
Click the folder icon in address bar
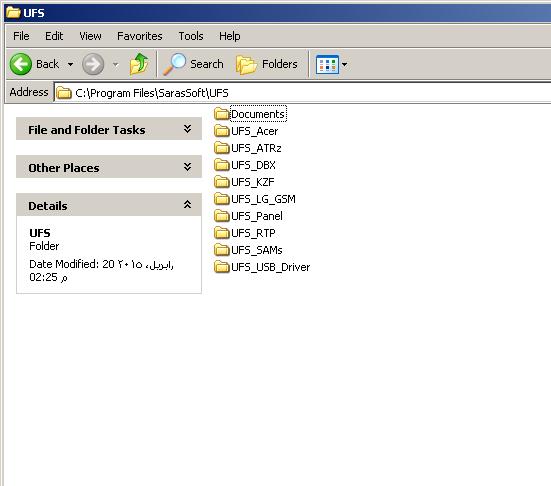click(64, 93)
